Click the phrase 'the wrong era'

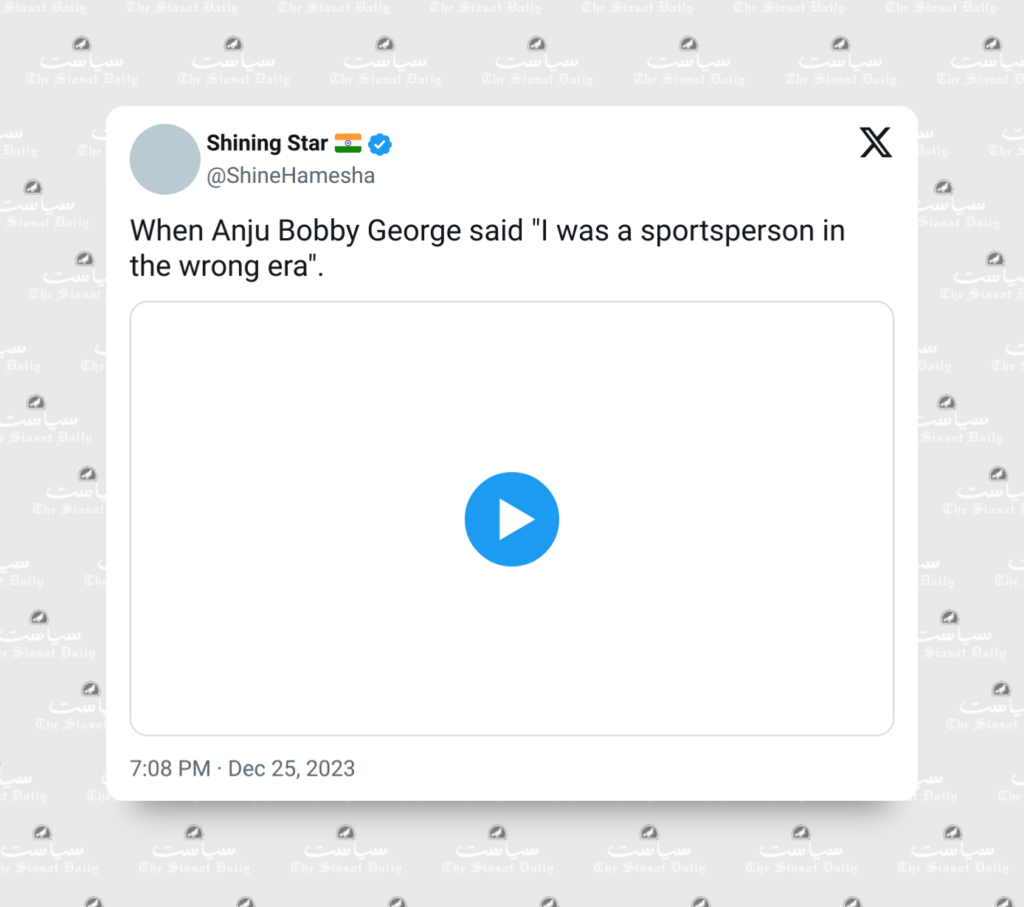pos(219,266)
